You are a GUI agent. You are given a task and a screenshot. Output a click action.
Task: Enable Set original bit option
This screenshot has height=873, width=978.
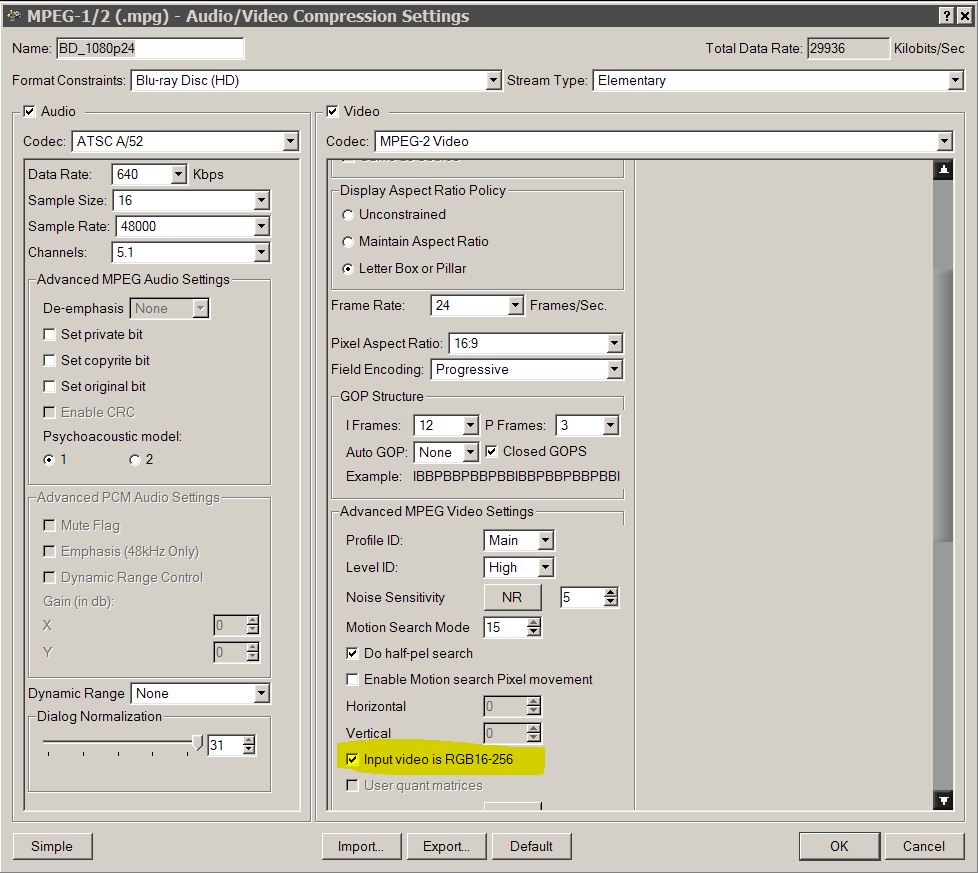49,387
